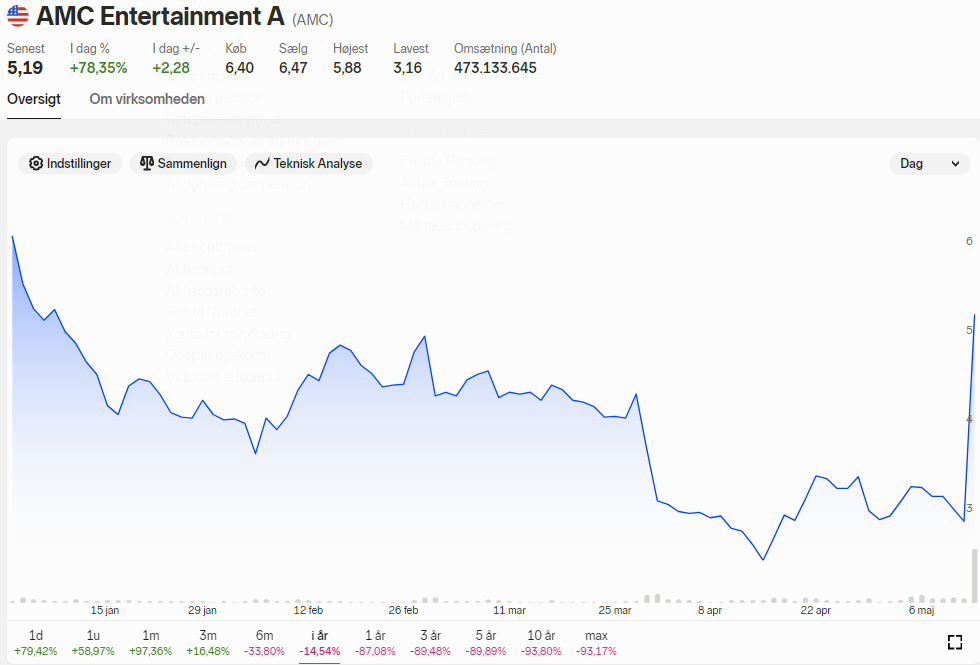Click the Køb price 6,40
The width and height of the screenshot is (980, 665).
(239, 68)
